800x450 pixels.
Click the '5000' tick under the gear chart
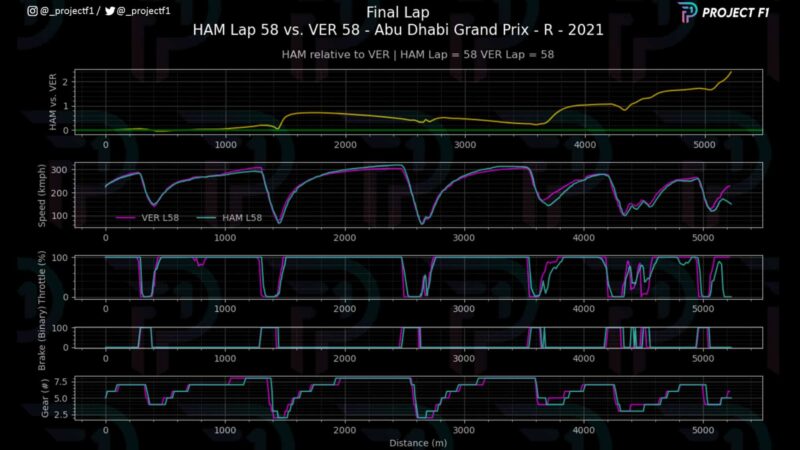coord(703,430)
